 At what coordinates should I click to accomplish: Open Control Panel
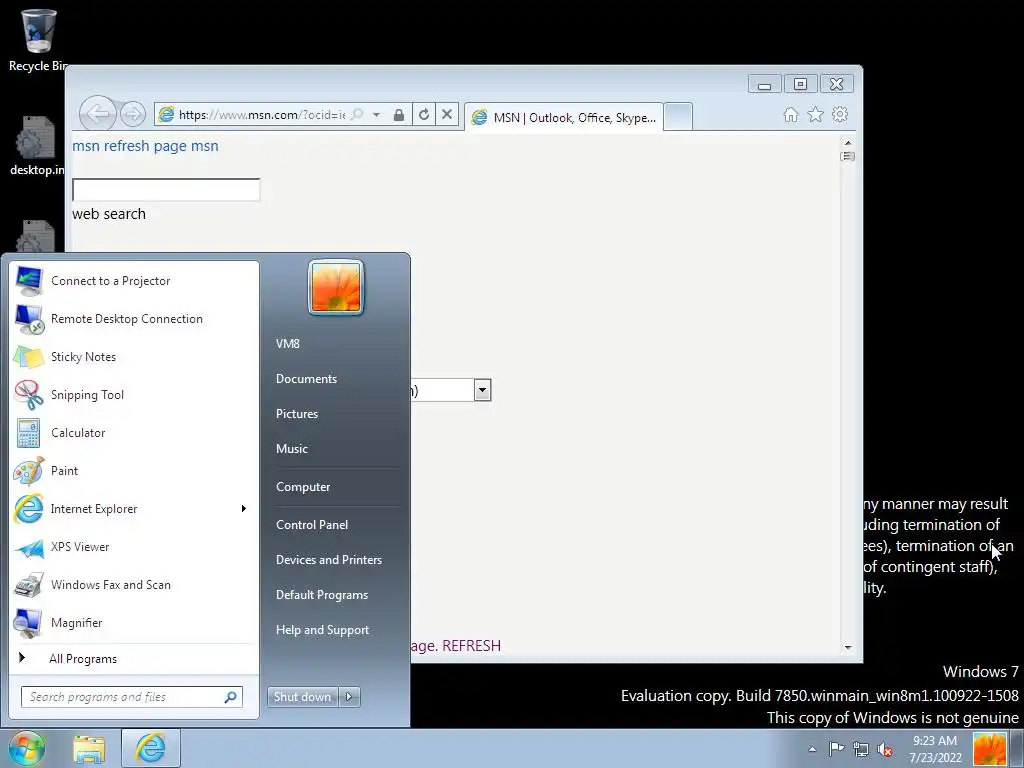pos(312,525)
